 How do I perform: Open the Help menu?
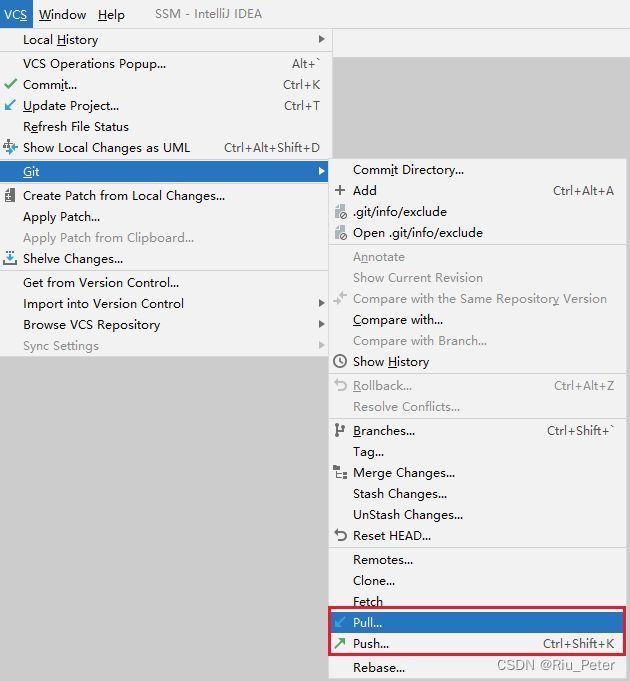point(111,15)
